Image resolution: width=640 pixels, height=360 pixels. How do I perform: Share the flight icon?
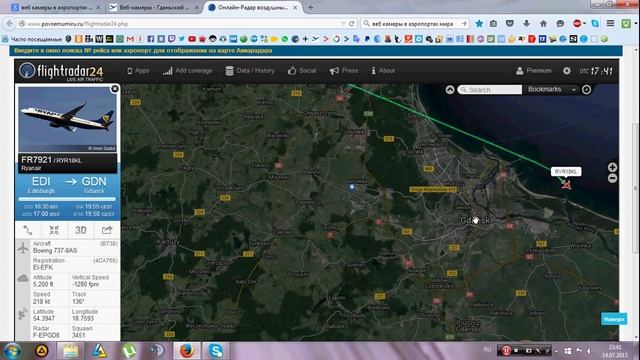(x=107, y=230)
